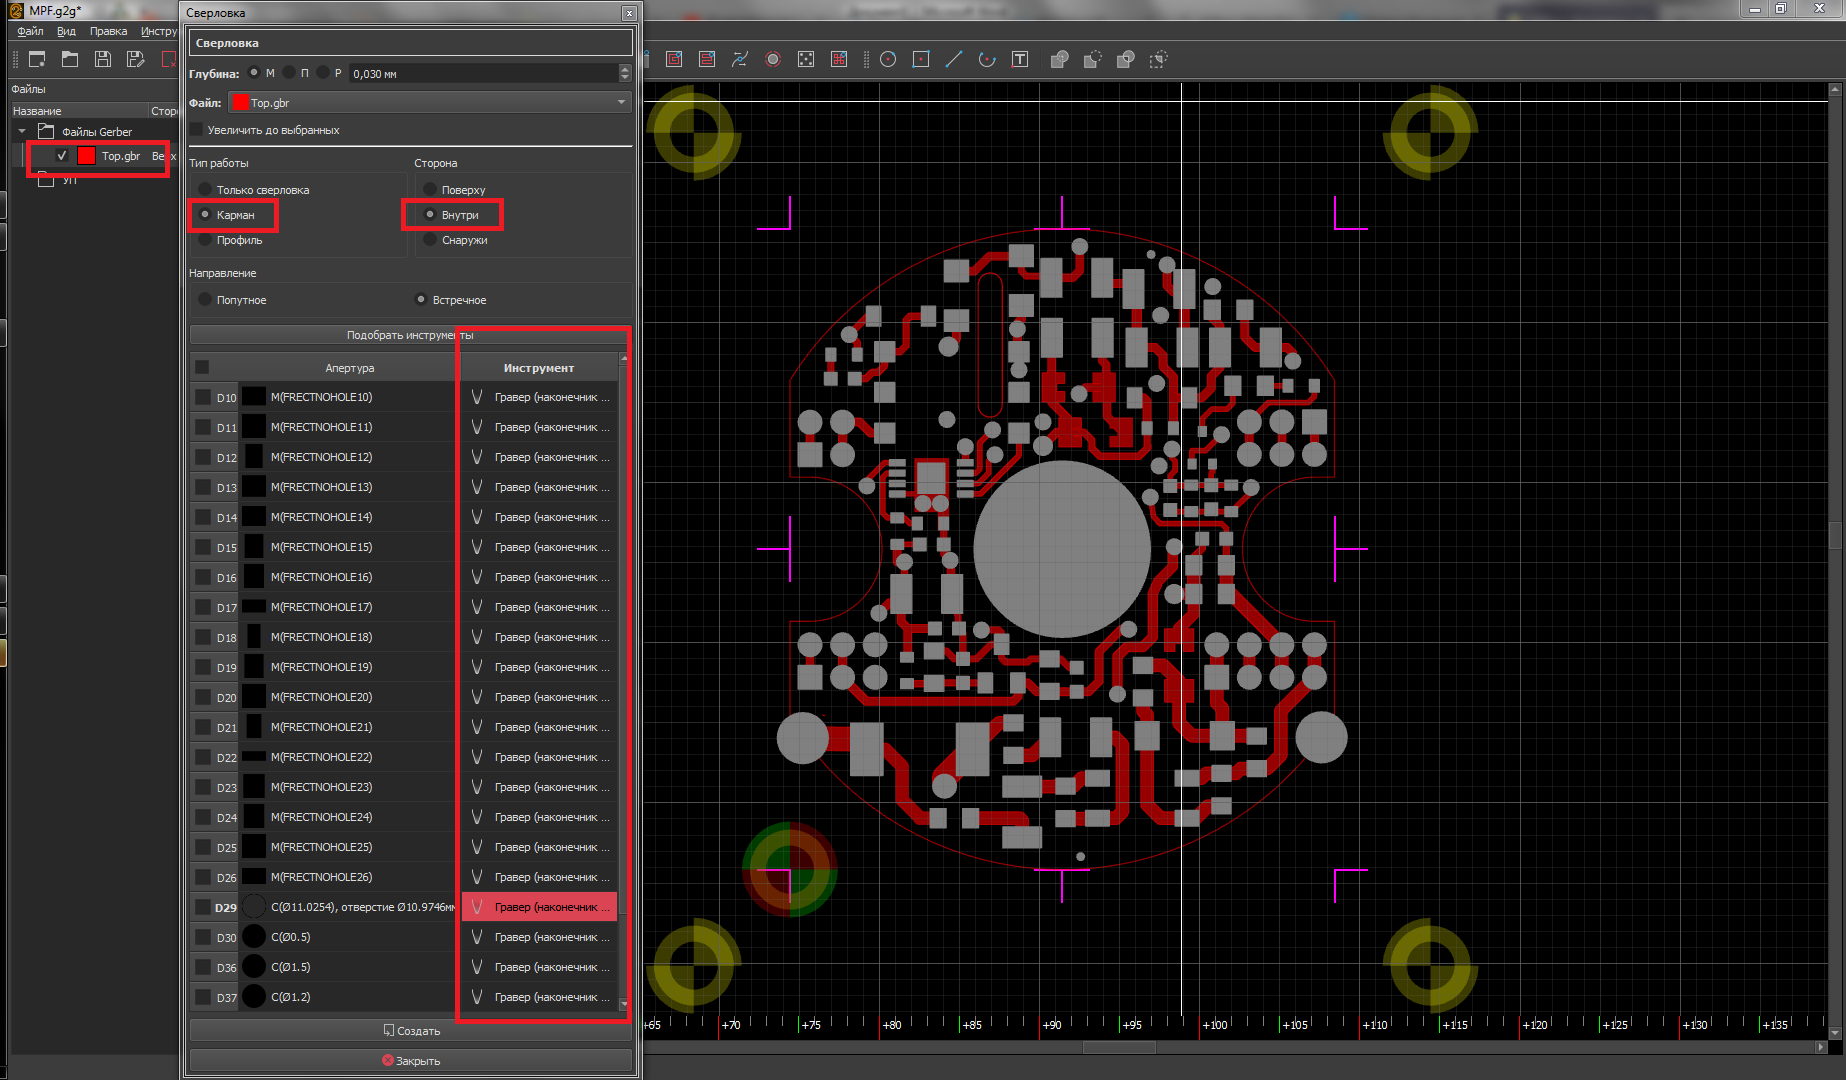1846x1080 pixels.
Task: Click the intersect shapes icon
Action: (x=1126, y=59)
